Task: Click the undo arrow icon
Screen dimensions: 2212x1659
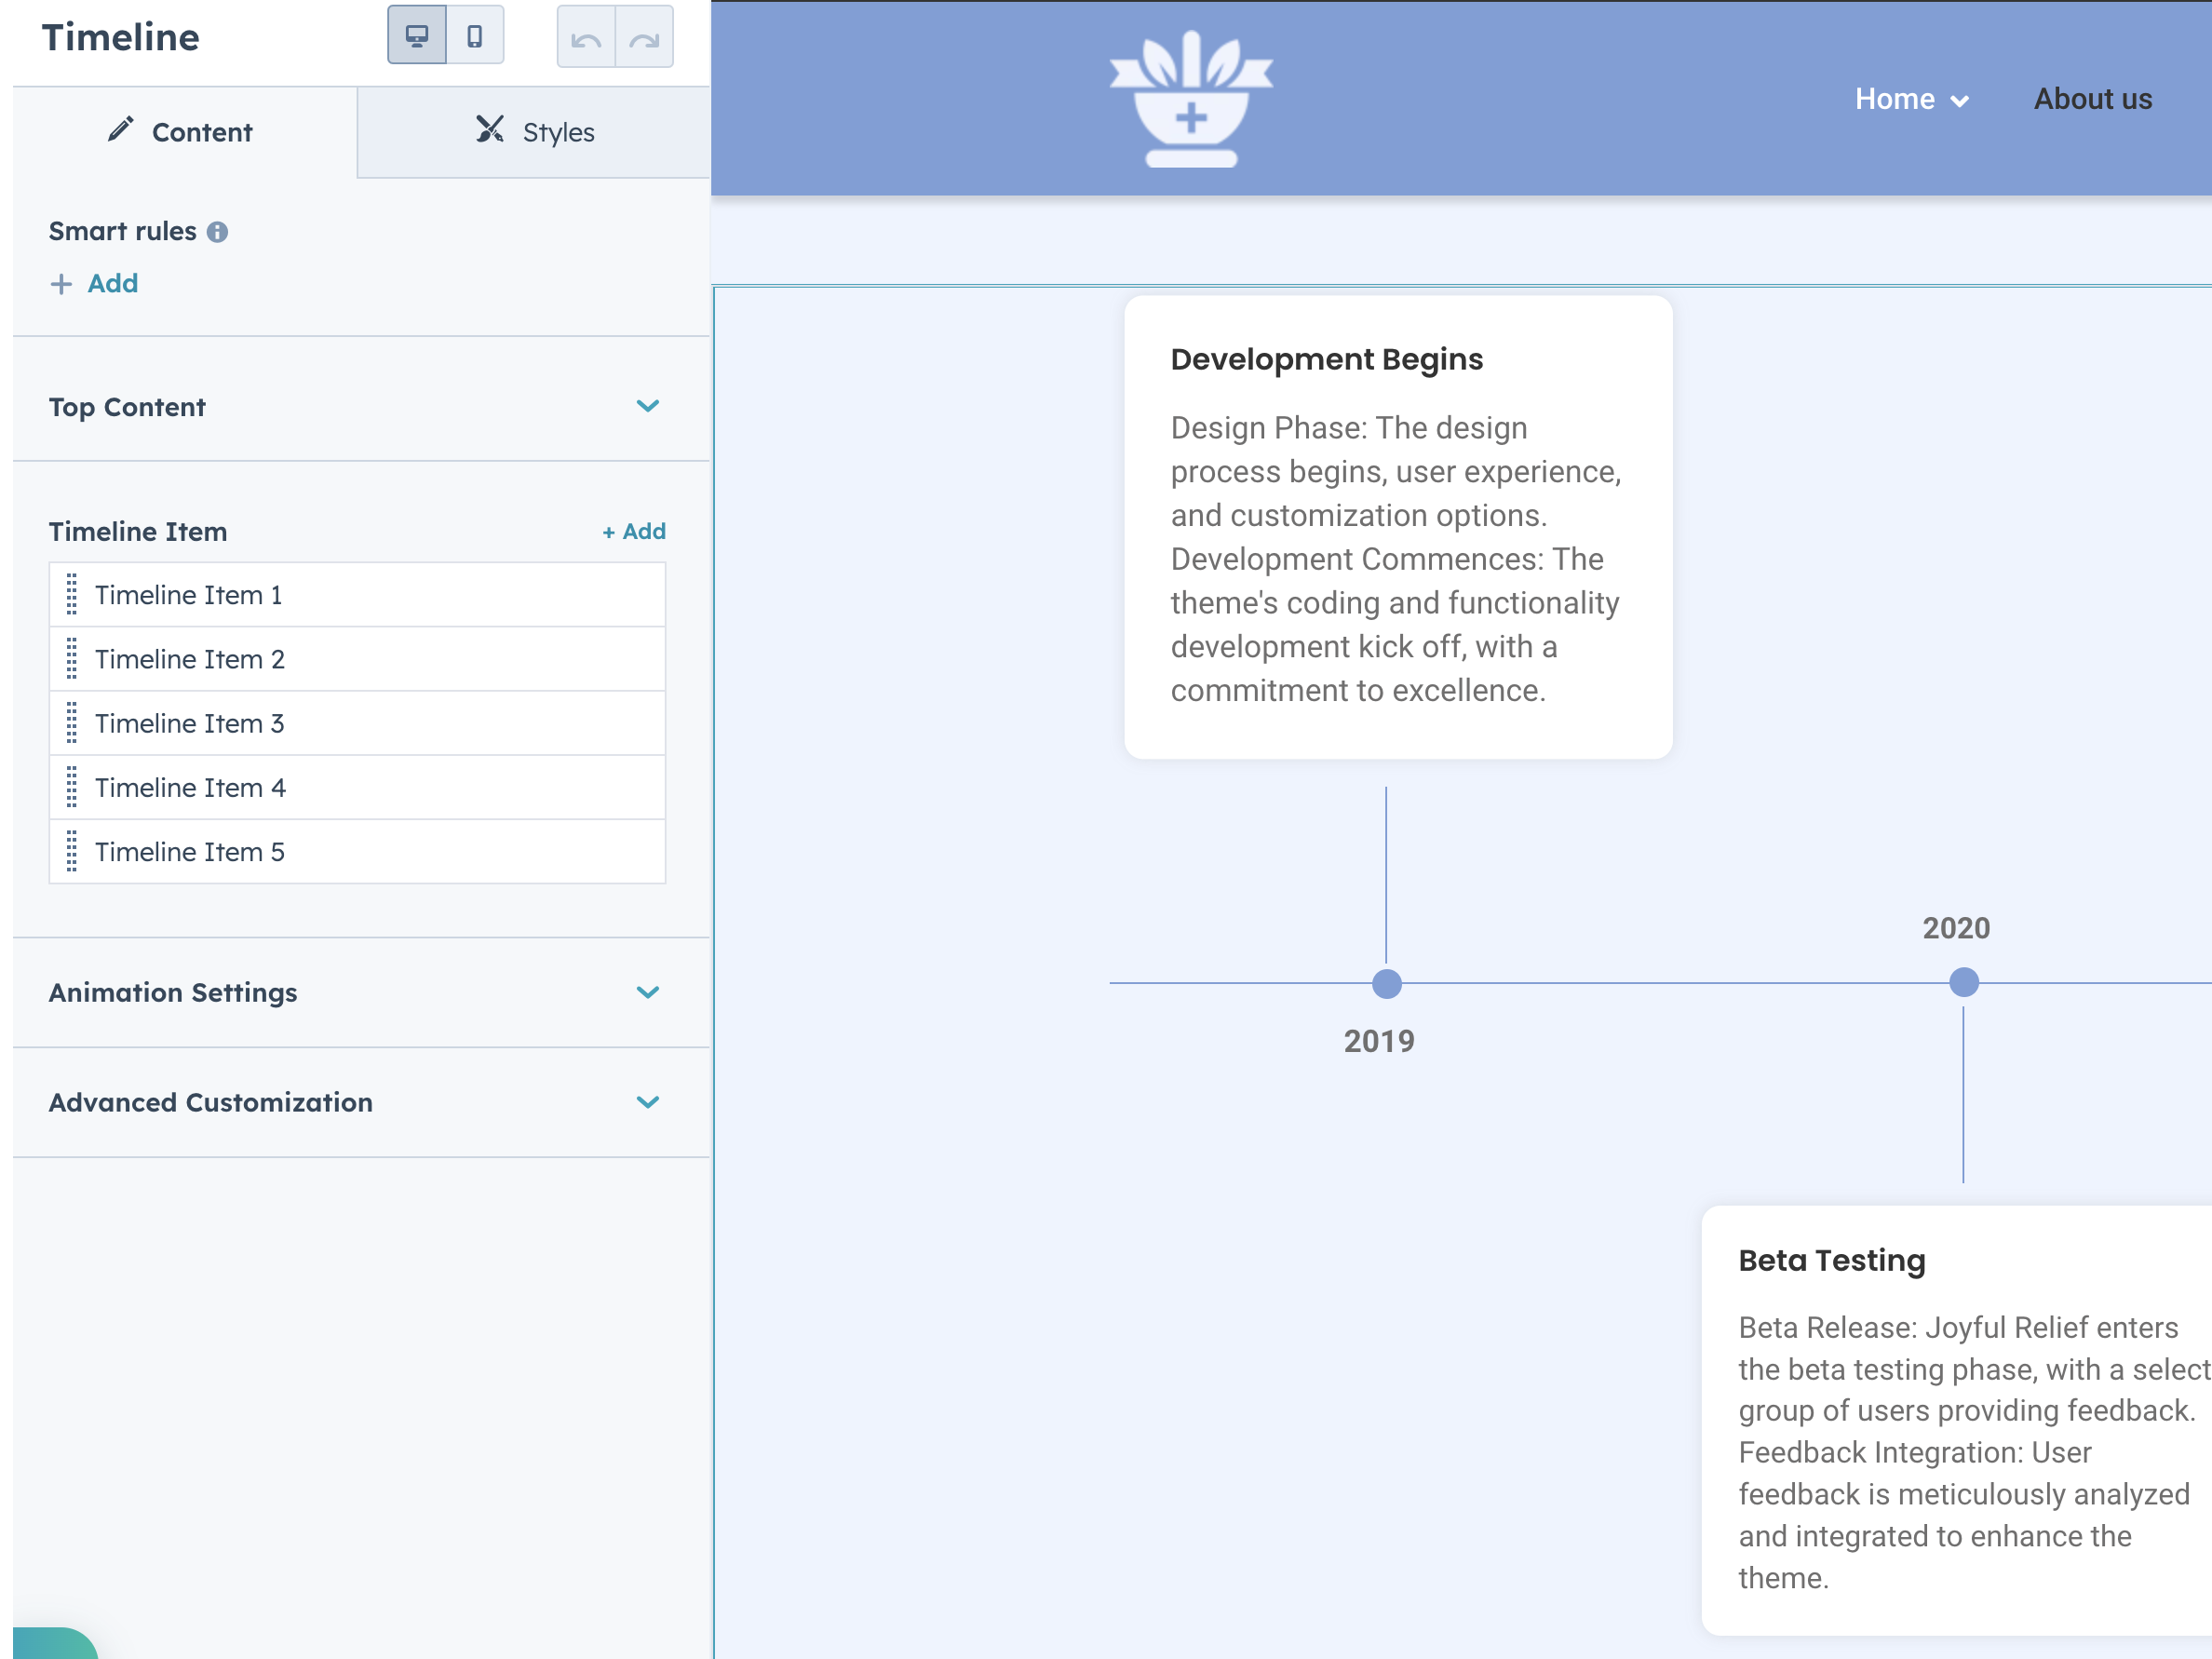Action: (586, 38)
